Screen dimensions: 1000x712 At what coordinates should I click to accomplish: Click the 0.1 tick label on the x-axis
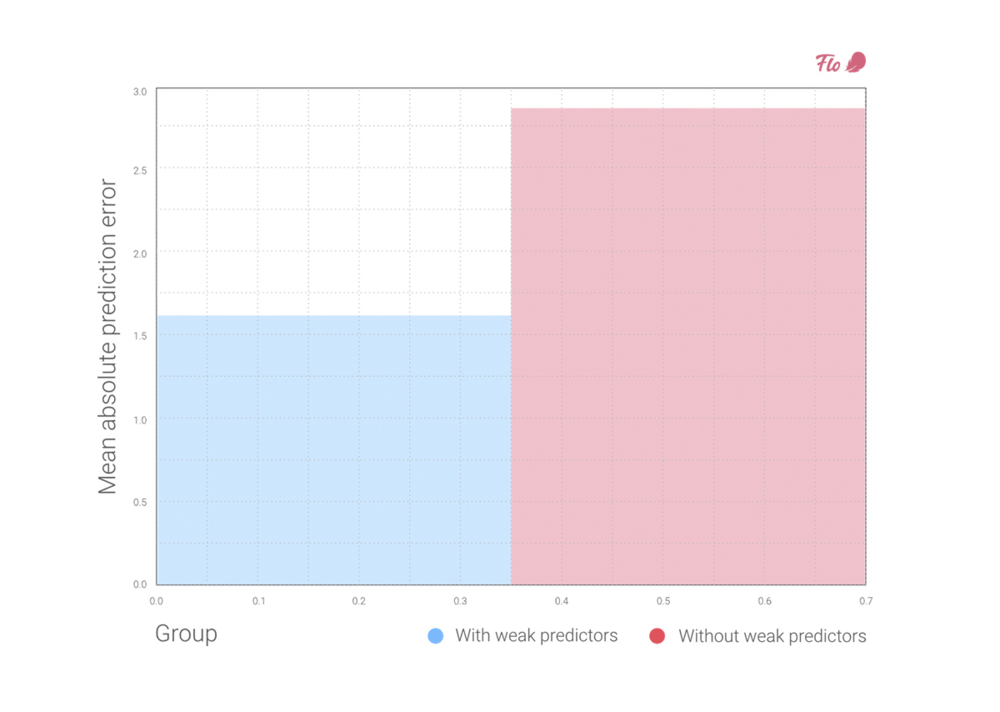click(x=258, y=601)
